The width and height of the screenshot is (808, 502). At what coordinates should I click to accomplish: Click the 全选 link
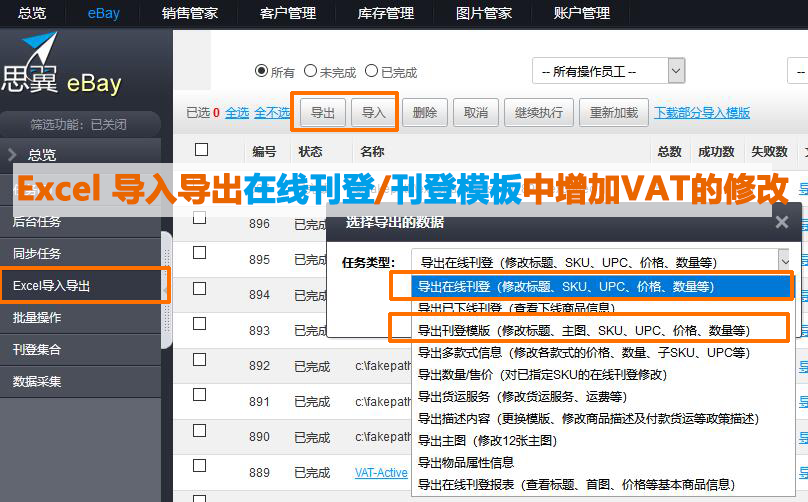coord(237,112)
